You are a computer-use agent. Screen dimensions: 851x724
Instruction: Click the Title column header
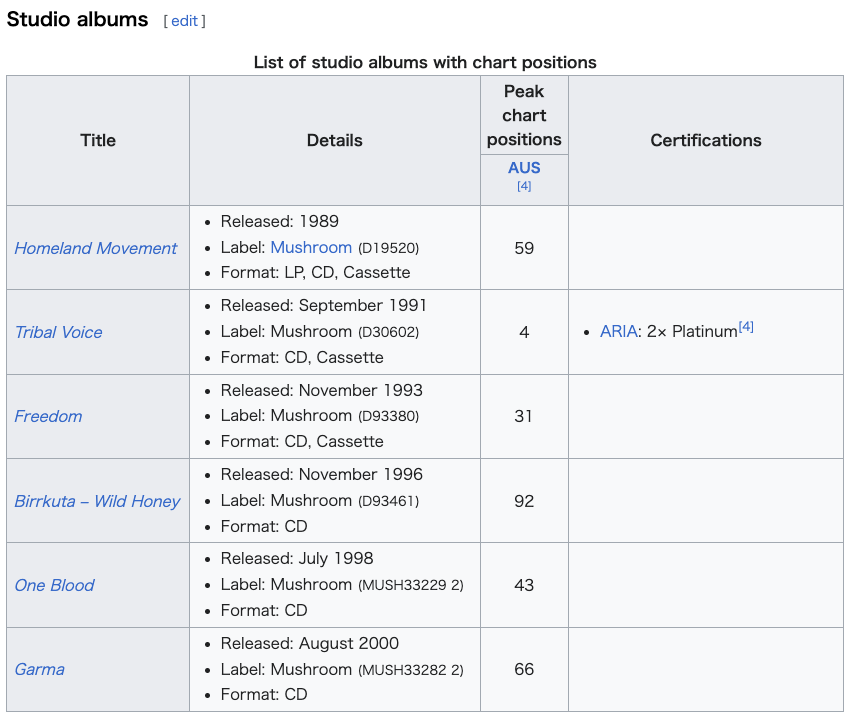click(x=98, y=141)
